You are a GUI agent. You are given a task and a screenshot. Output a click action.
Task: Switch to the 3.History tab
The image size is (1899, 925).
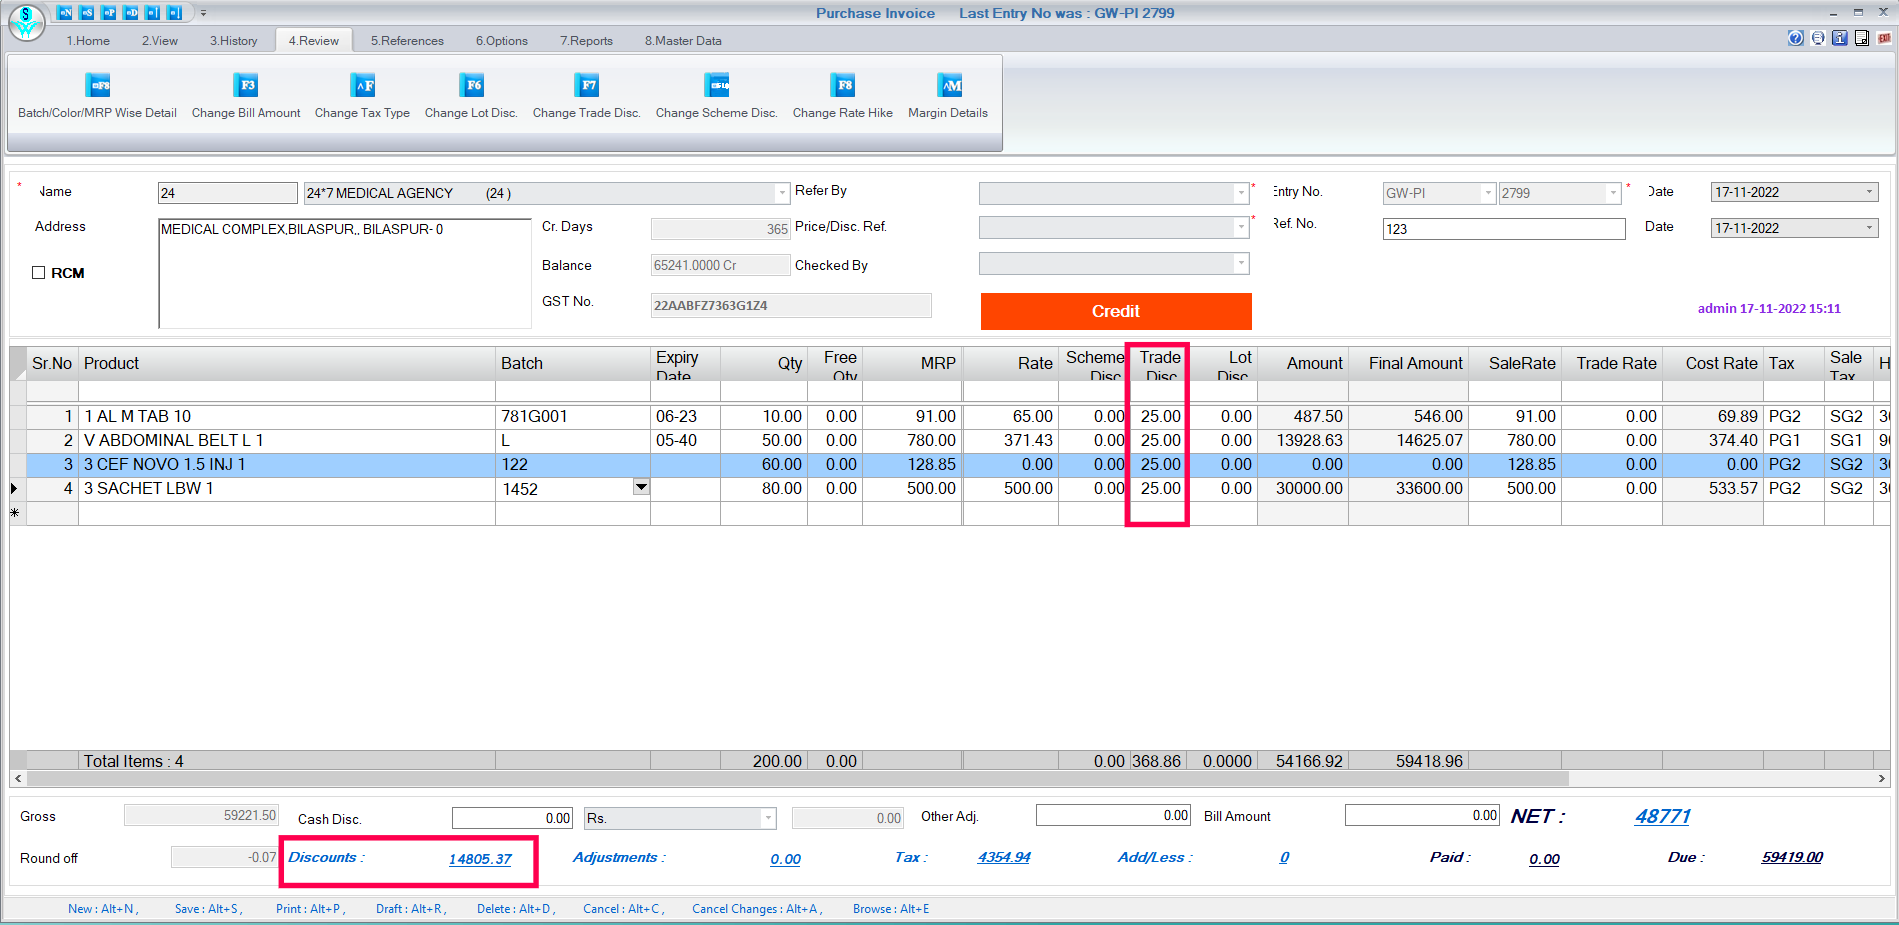pyautogui.click(x=233, y=41)
